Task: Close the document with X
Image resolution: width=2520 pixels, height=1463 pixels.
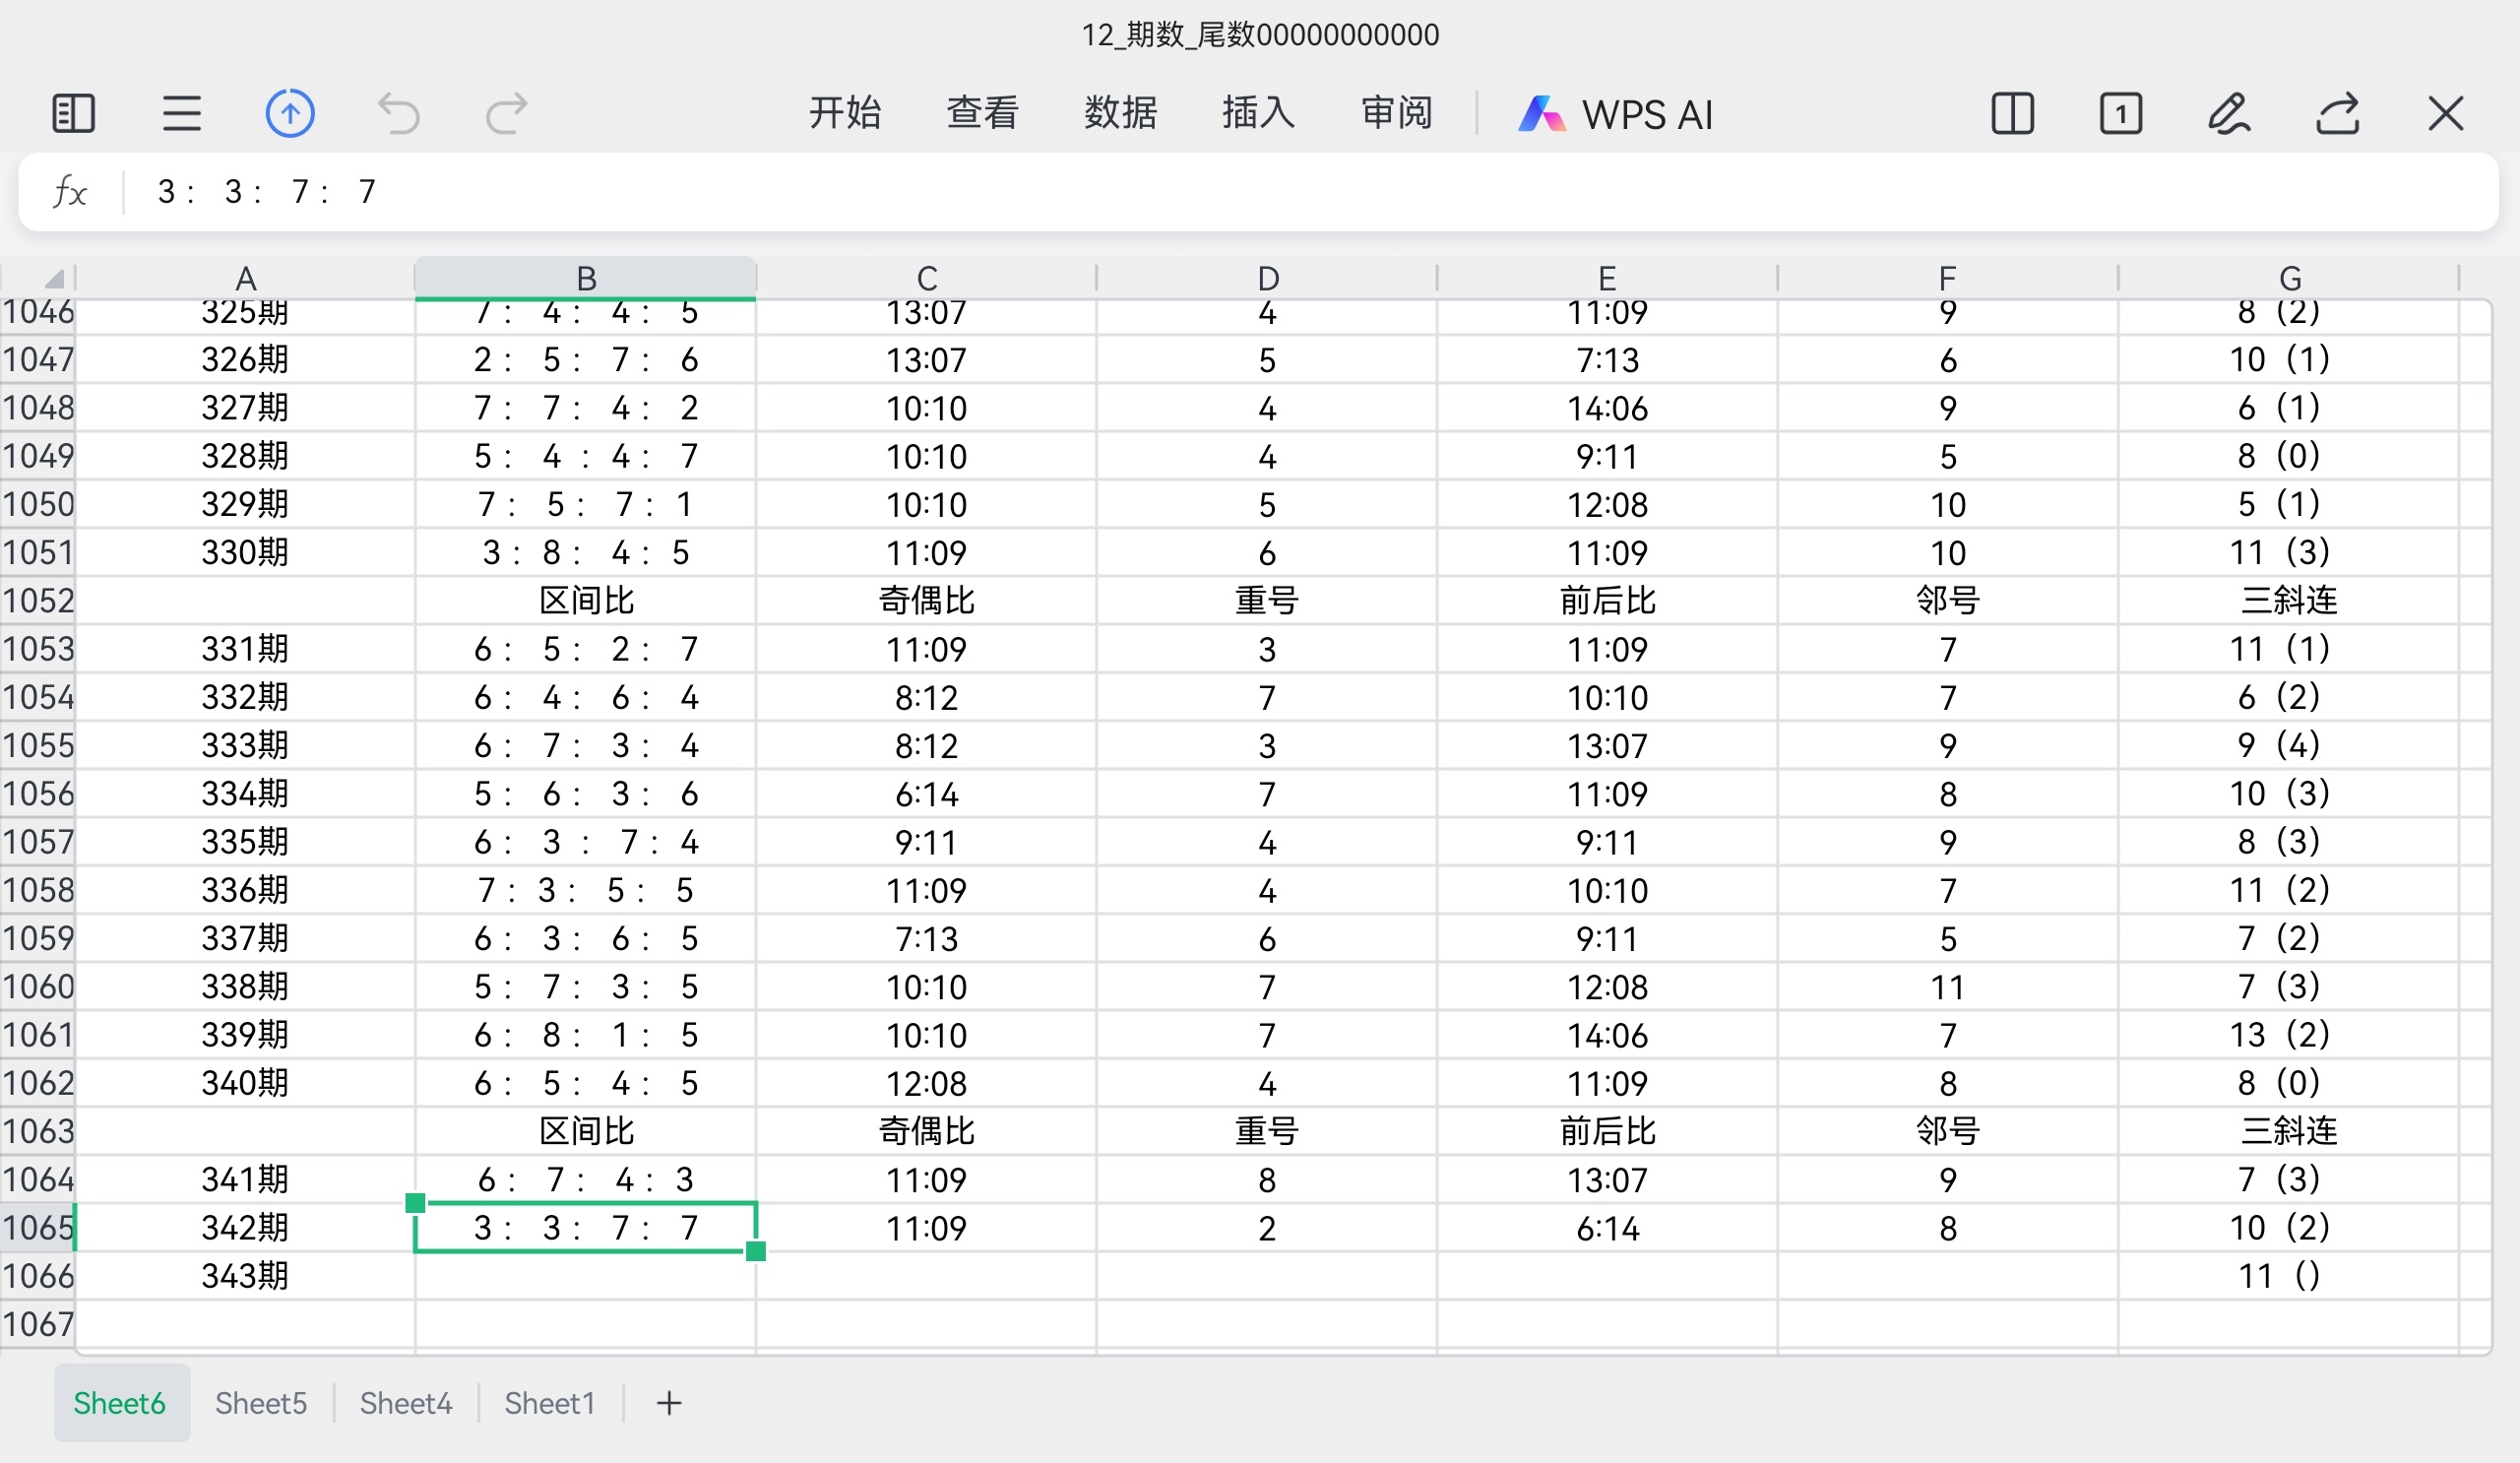Action: tap(2446, 114)
